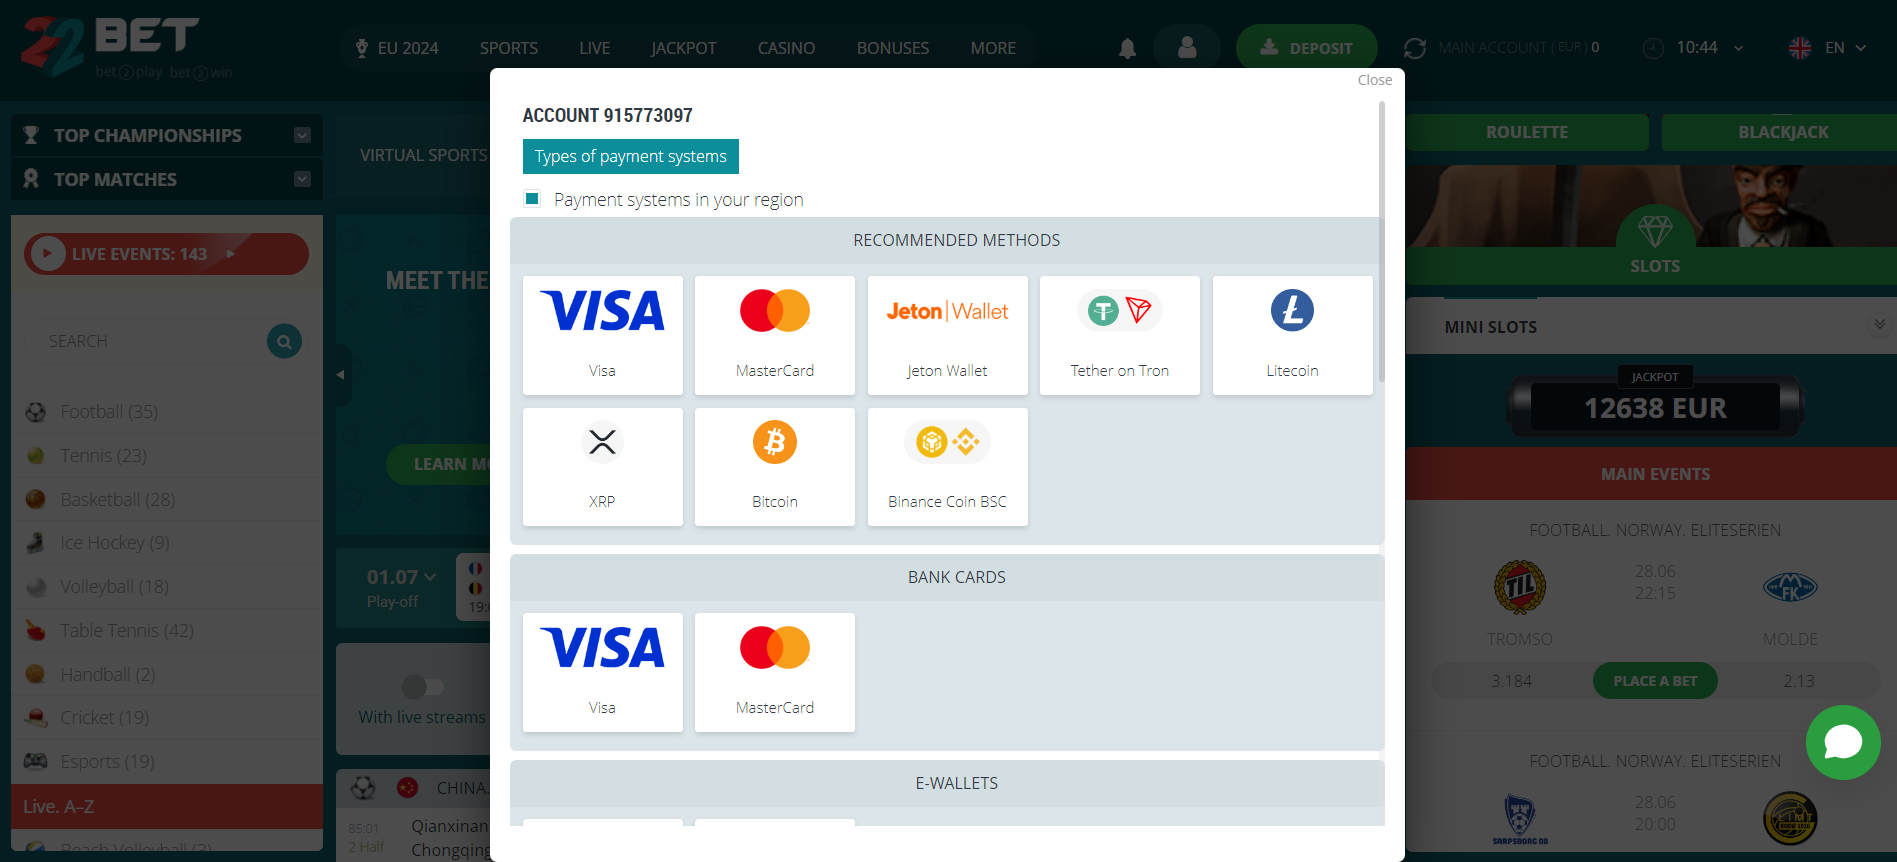Open the Bonuses menu item
This screenshot has width=1897, height=862.
click(892, 48)
